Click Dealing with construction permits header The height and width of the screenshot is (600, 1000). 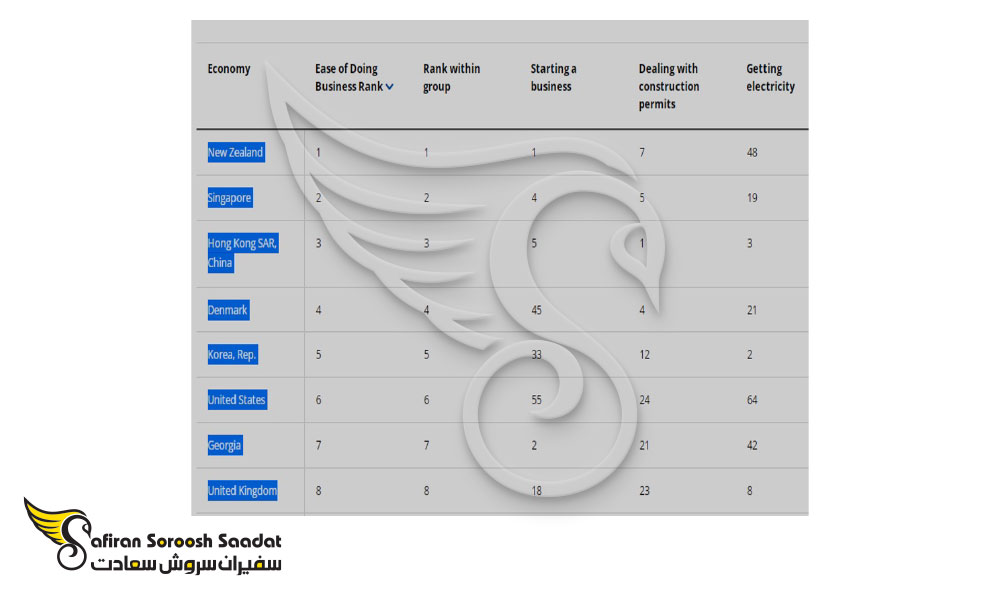click(668, 86)
